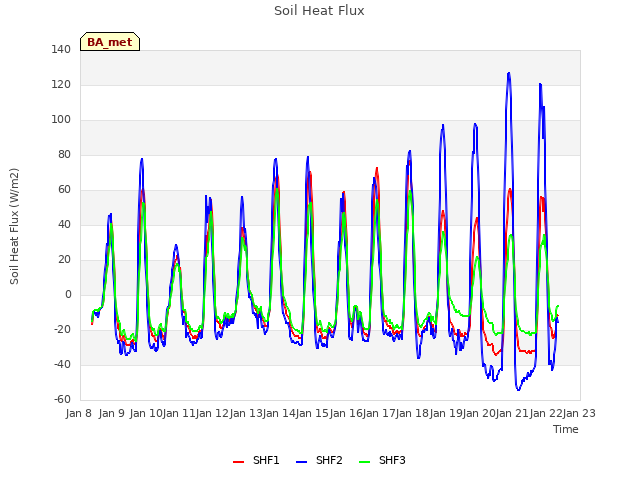Click the Jan 12 tick label
Viewport: 640px width, 480px height.
click(212, 413)
